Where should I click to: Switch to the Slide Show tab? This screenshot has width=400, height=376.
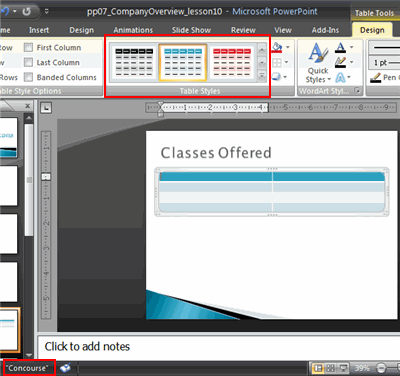tap(191, 30)
